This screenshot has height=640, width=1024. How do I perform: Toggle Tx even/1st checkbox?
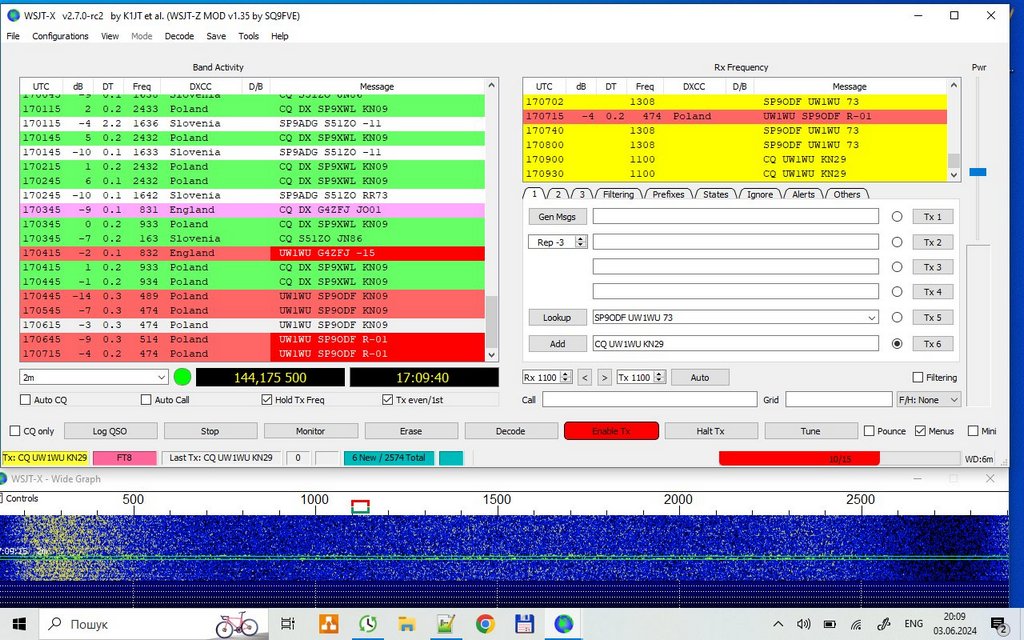click(x=387, y=400)
